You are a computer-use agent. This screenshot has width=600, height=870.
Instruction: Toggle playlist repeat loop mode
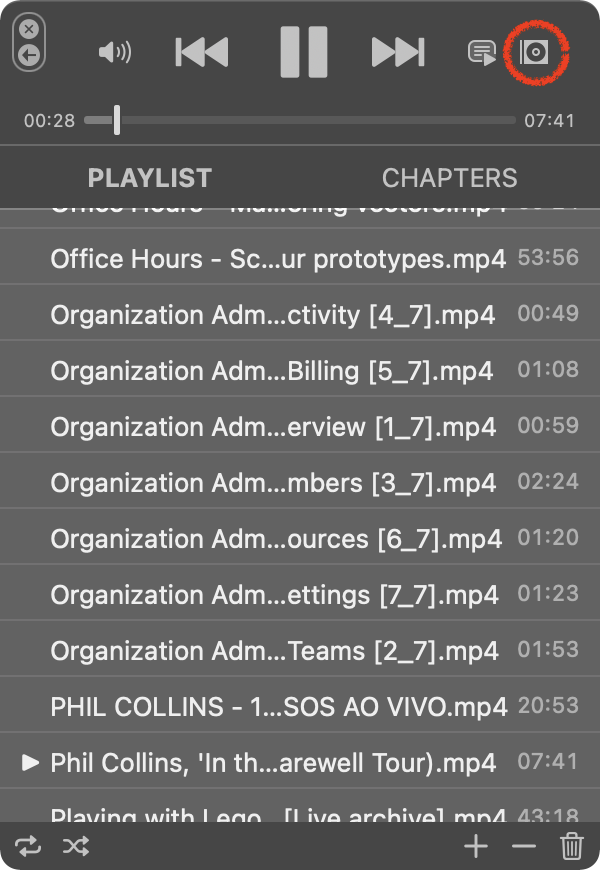coord(28,846)
